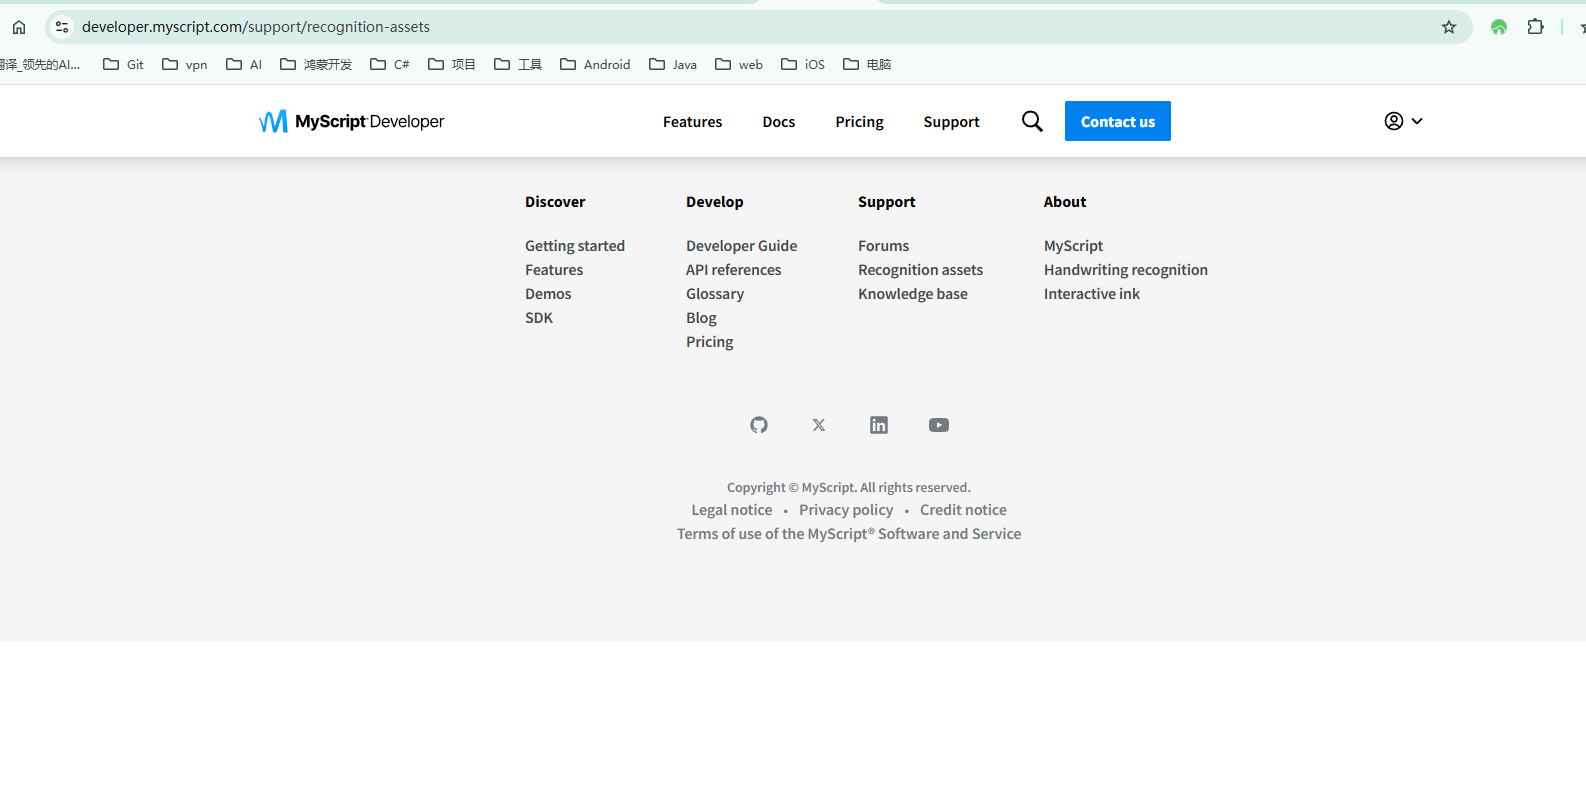
Task: Open site information icon in address bar
Action: [x=62, y=27]
